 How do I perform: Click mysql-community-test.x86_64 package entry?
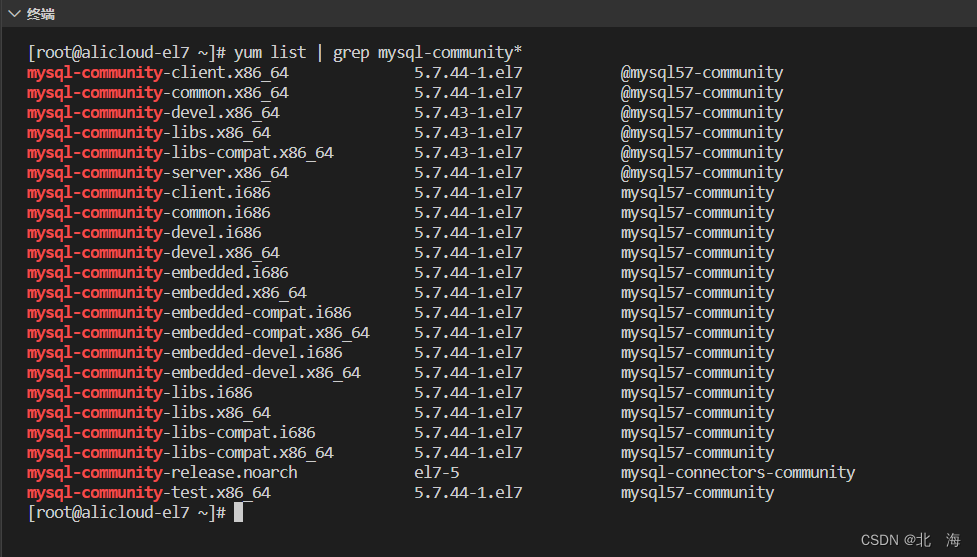click(149, 492)
